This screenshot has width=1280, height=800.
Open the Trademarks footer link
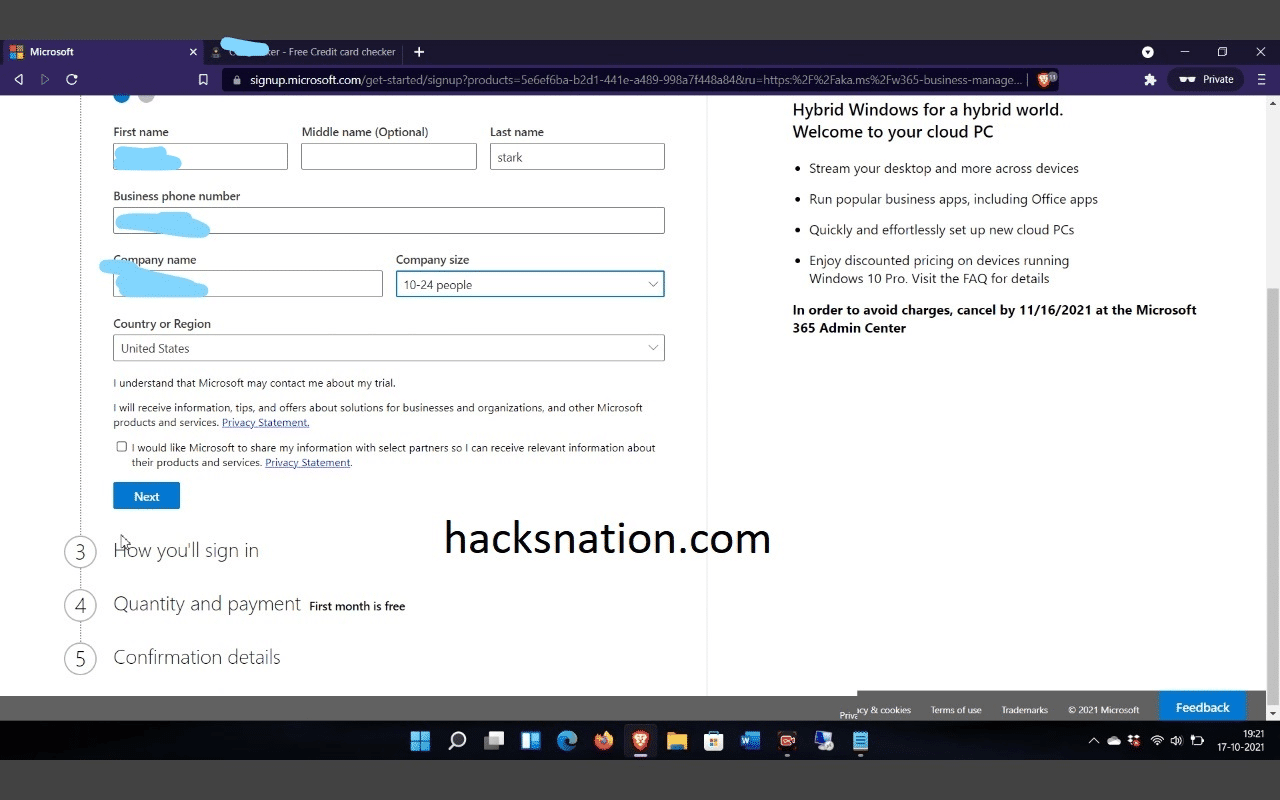point(1024,710)
